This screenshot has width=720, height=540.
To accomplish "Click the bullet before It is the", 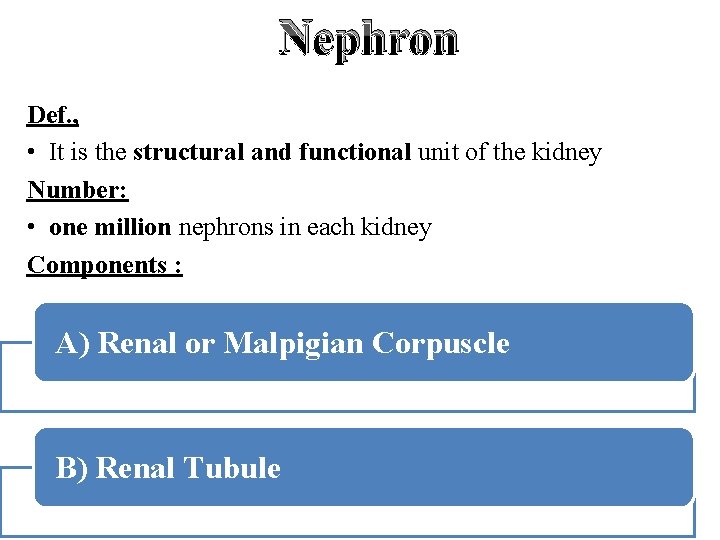I will click(x=31, y=152).
